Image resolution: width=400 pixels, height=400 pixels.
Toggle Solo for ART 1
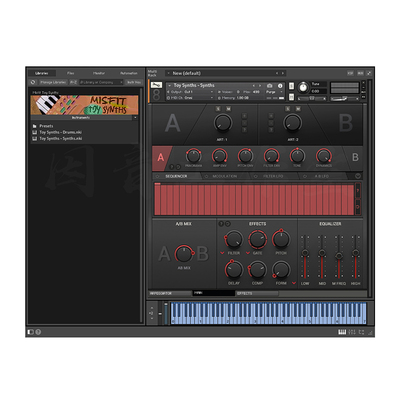click(218, 109)
